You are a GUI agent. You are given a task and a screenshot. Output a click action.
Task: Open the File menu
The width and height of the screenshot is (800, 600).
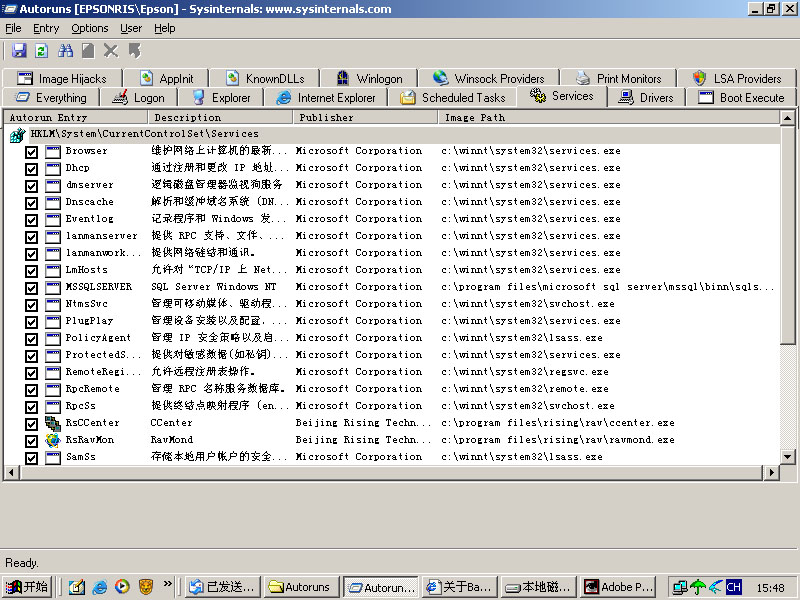coord(13,29)
